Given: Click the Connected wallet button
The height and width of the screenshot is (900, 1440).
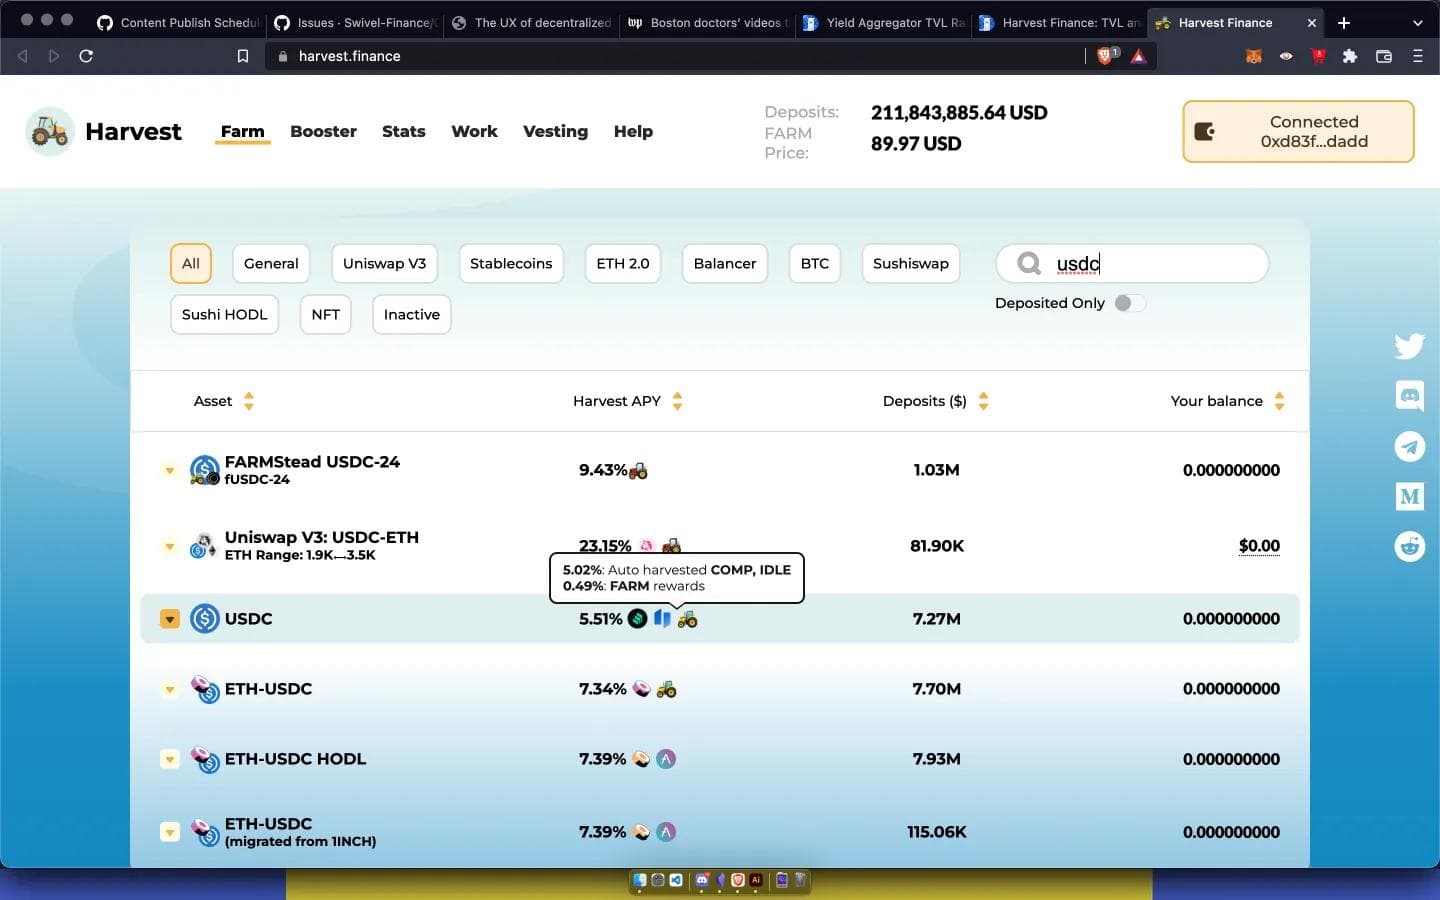Looking at the screenshot, I should 1297,132.
